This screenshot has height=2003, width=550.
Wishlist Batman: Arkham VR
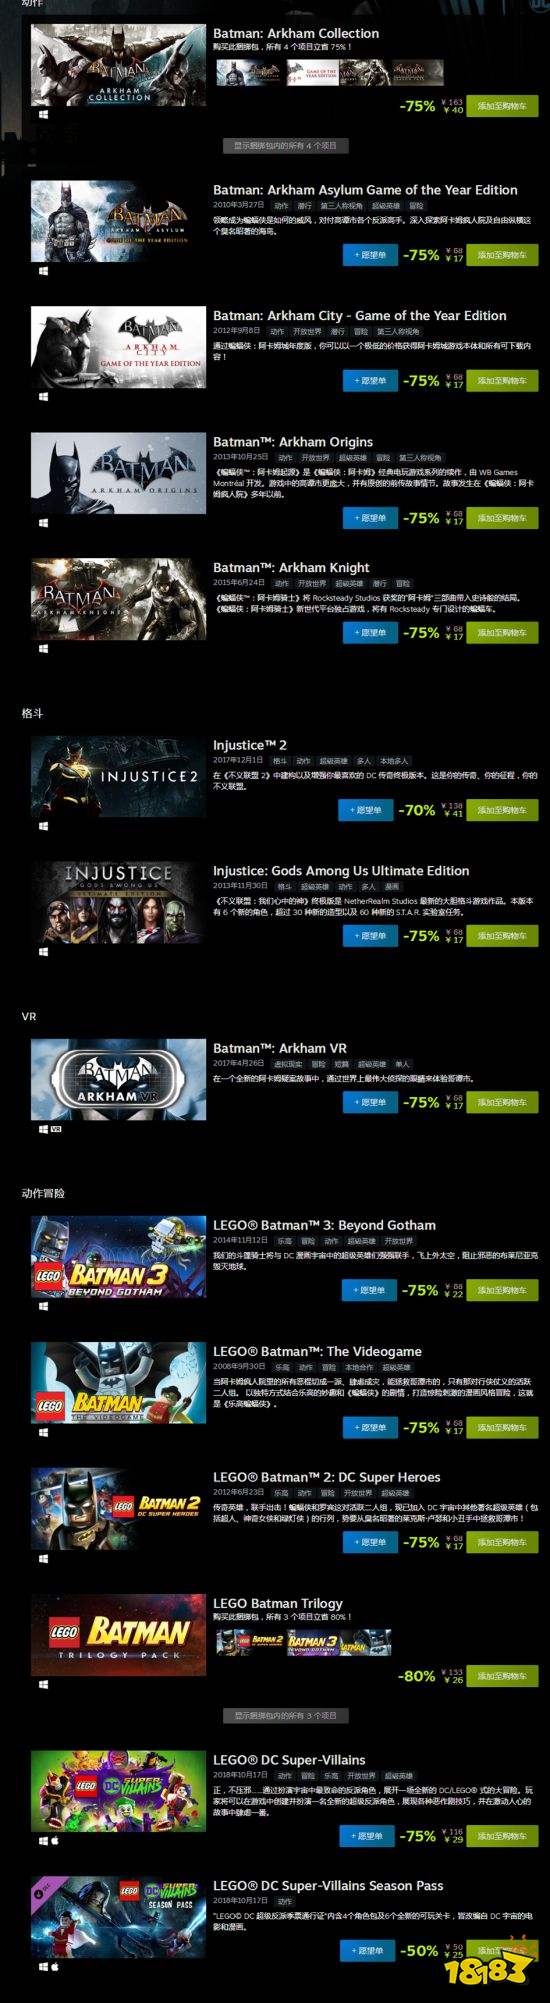click(368, 1102)
